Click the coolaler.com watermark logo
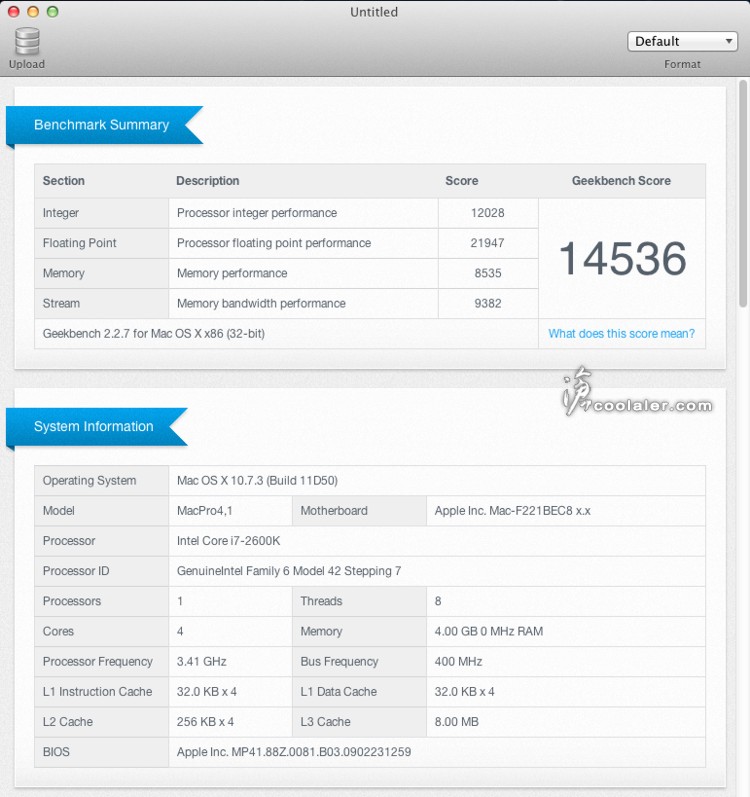The height and width of the screenshot is (797, 750). pos(636,397)
